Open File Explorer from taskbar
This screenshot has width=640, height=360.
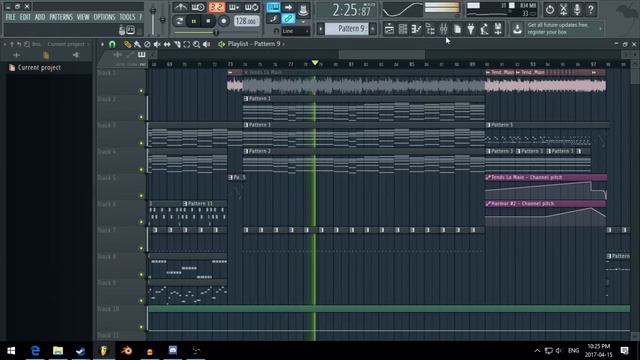[58, 351]
